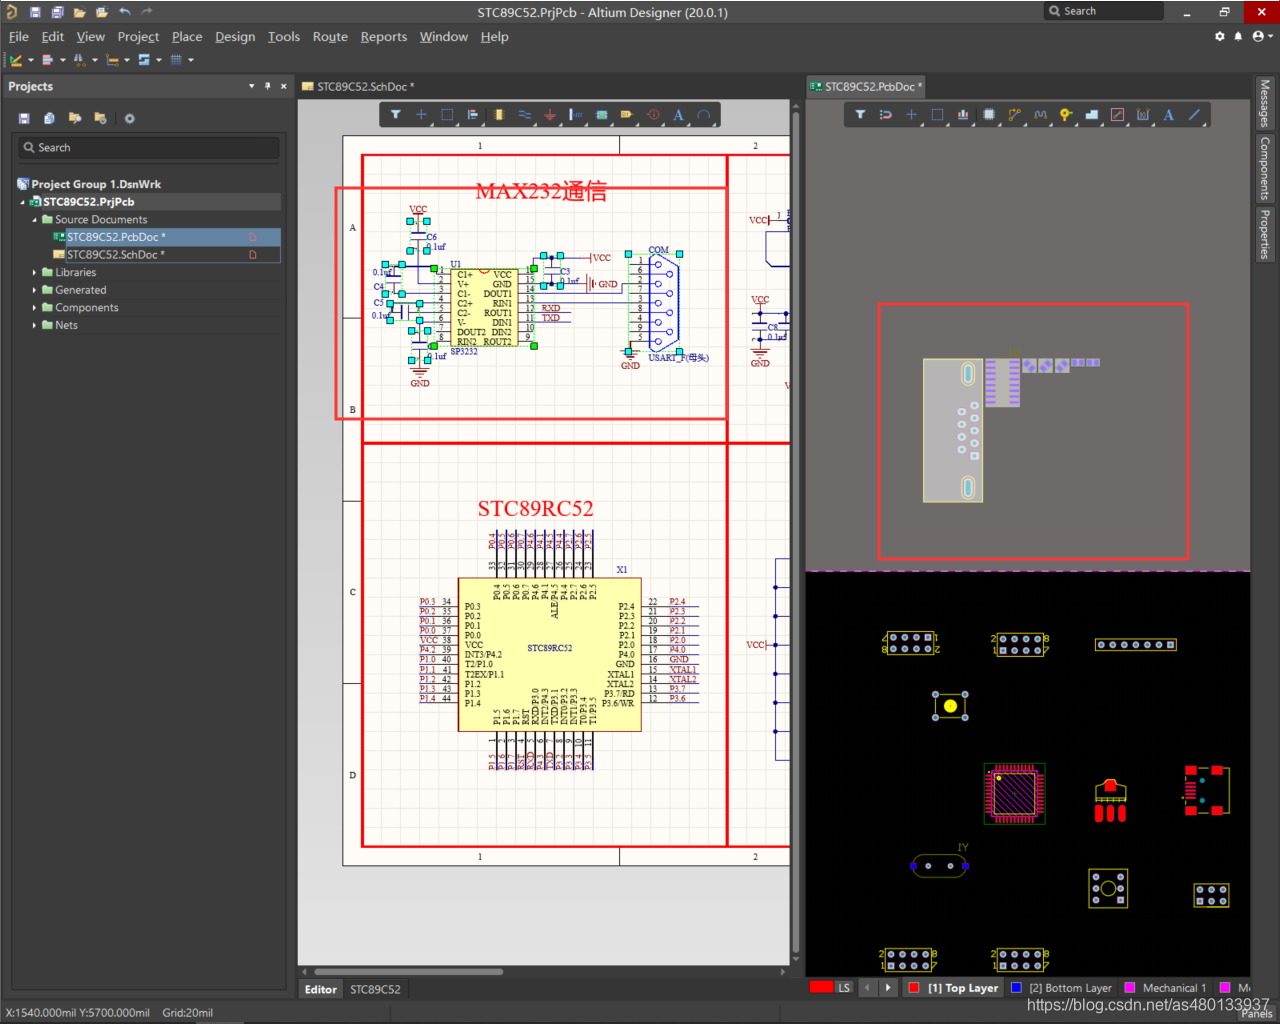1280x1024 pixels.
Task: Open grid settings dropdown arrow
Action: coord(190,60)
